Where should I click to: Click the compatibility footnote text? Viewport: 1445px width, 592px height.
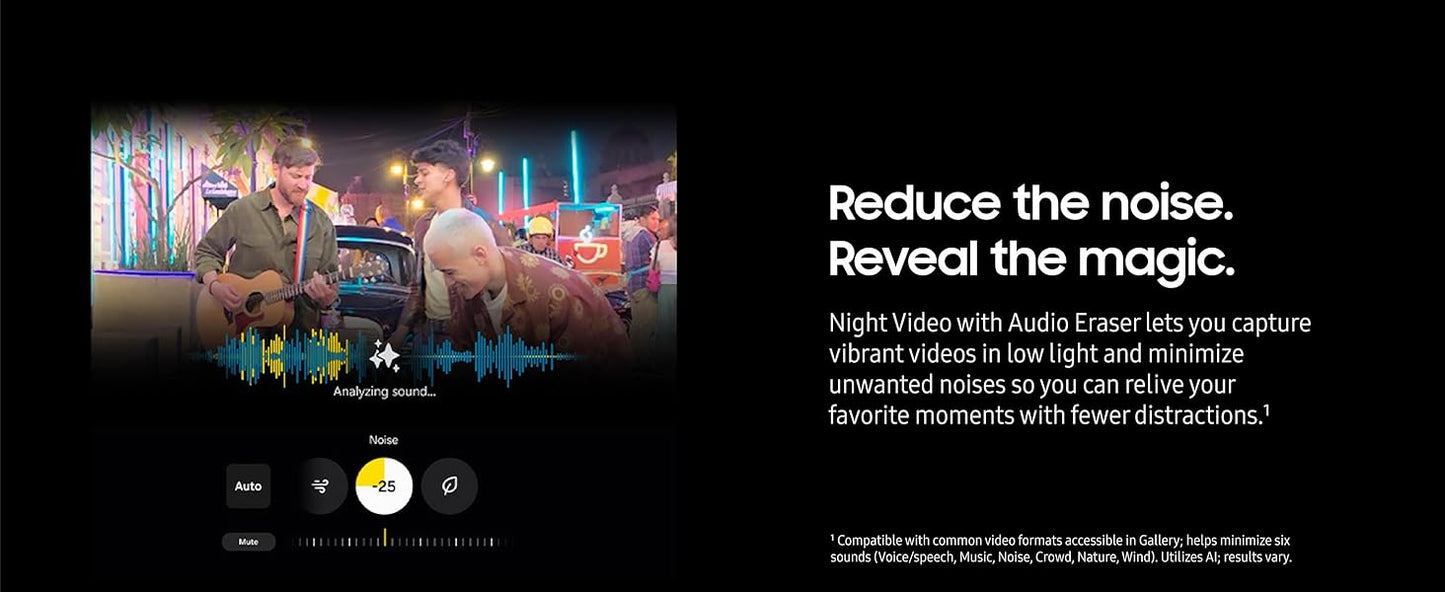[x=1060, y=548]
